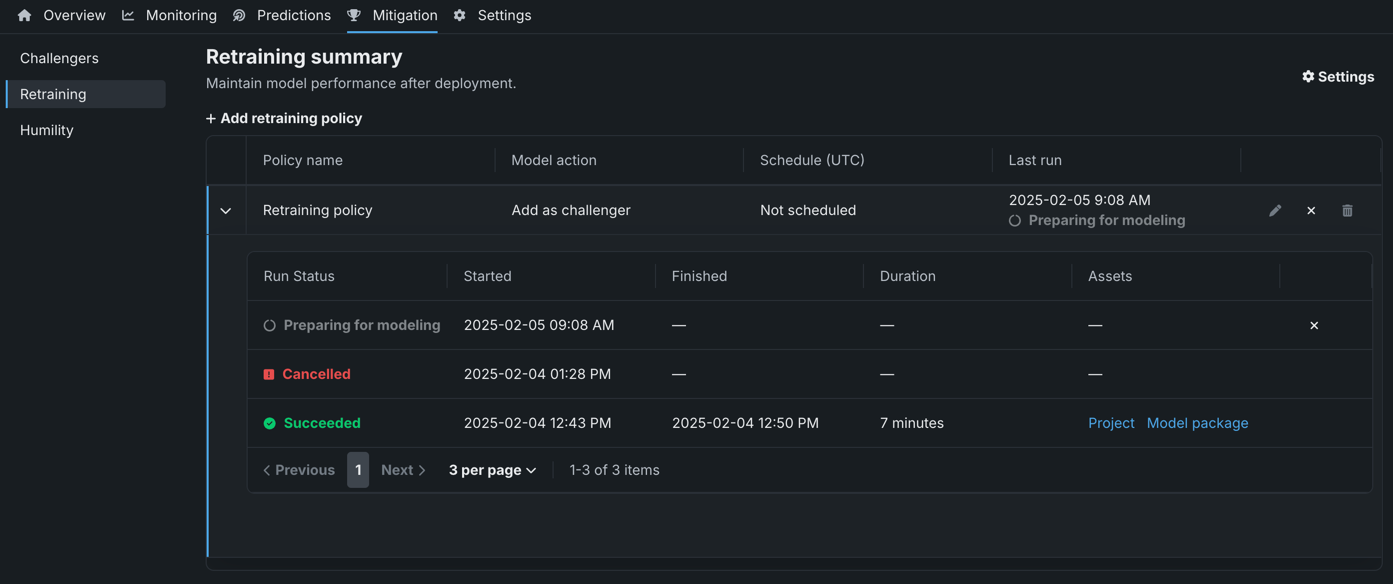Cancel the Preparing for modeling run row
The height and width of the screenshot is (584, 1393).
click(x=1314, y=326)
